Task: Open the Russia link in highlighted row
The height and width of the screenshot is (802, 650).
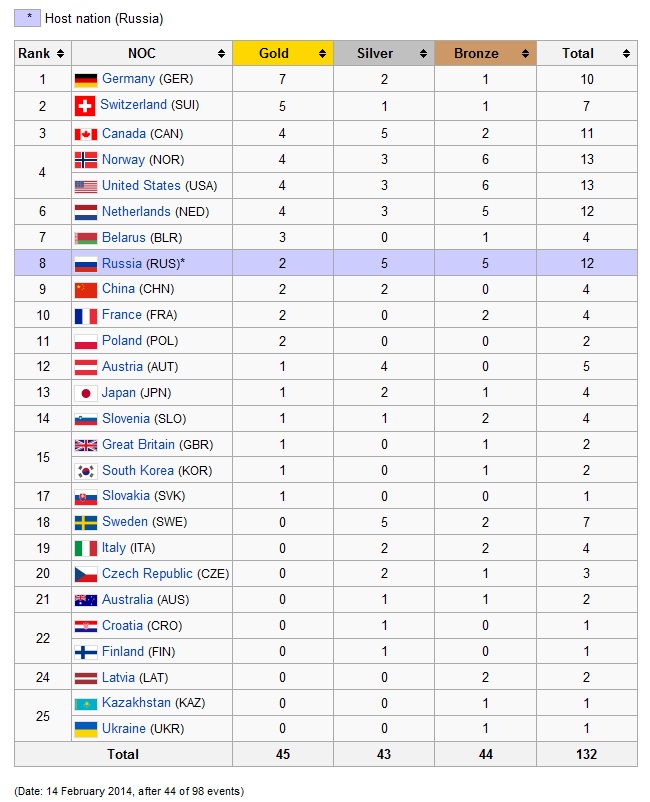Action: point(122,263)
